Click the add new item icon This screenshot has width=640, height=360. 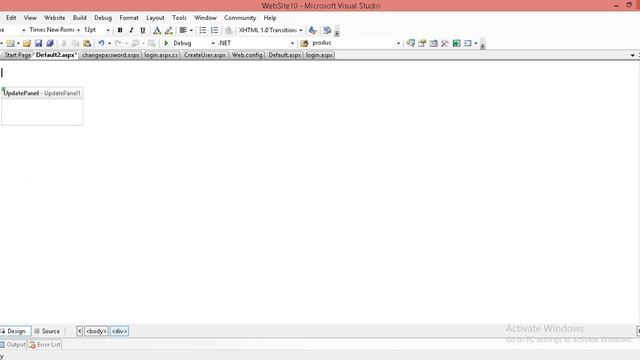tap(11, 43)
